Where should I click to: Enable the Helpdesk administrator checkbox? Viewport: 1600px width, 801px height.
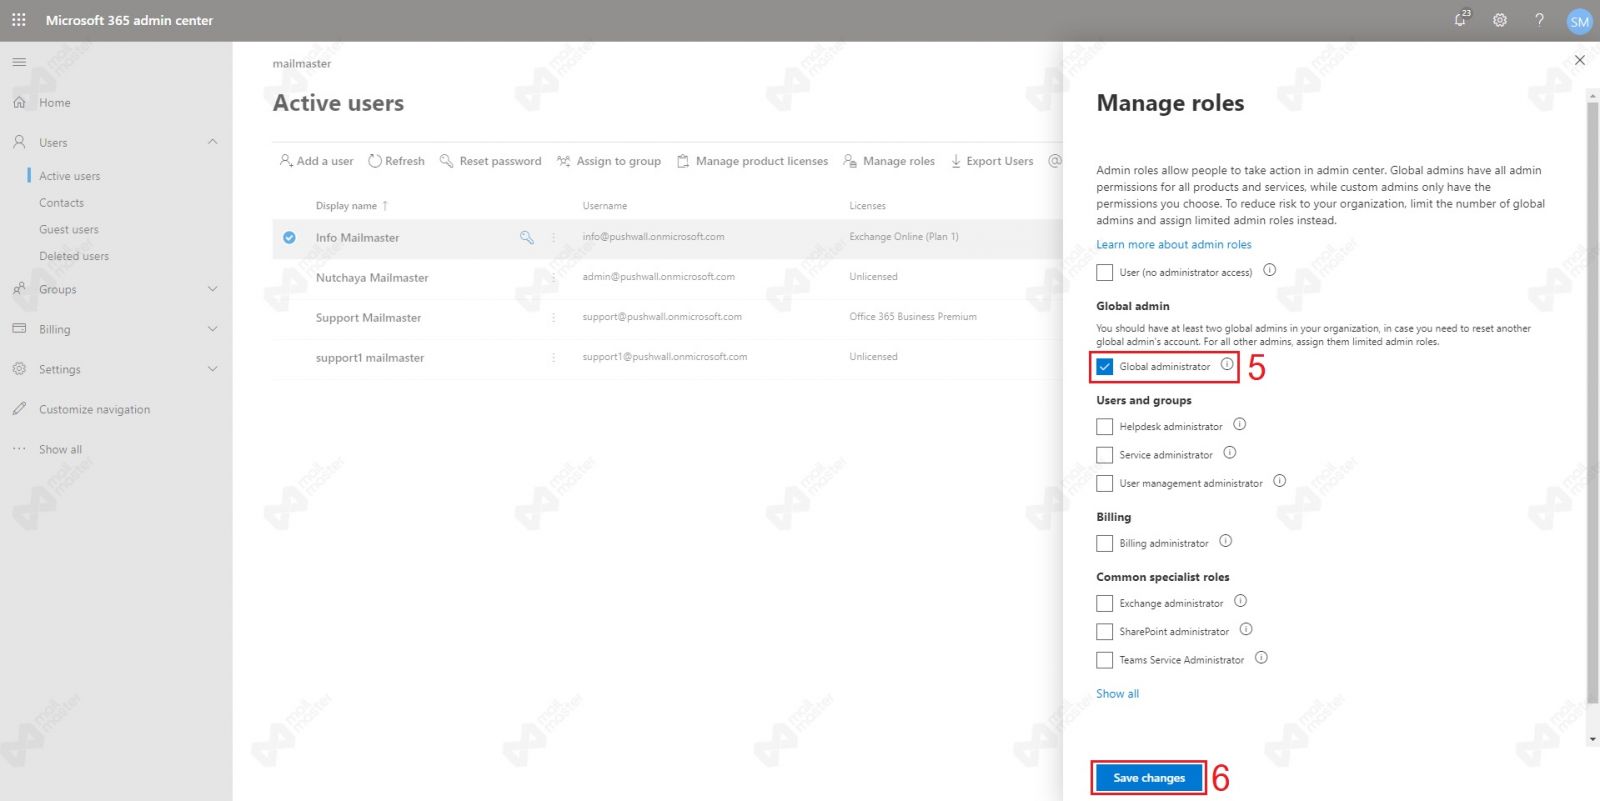tap(1105, 427)
